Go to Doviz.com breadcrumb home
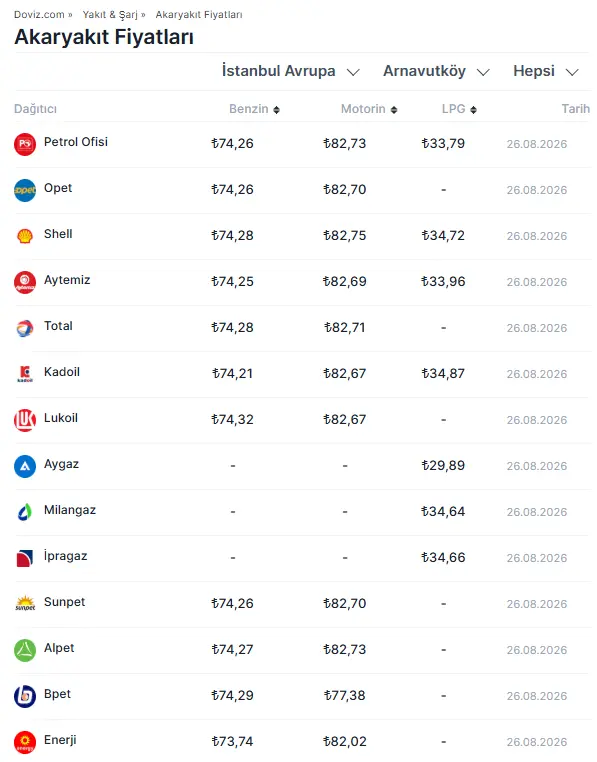The image size is (597, 762). click(x=39, y=15)
